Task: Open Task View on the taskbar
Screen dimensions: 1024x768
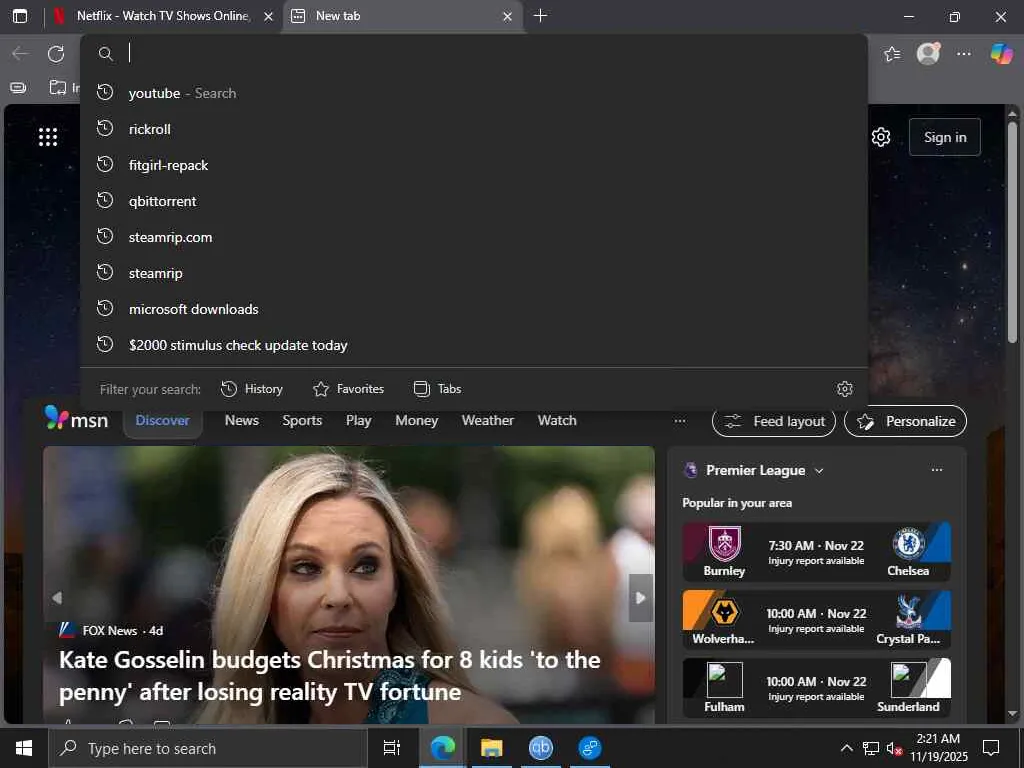Action: coord(391,748)
